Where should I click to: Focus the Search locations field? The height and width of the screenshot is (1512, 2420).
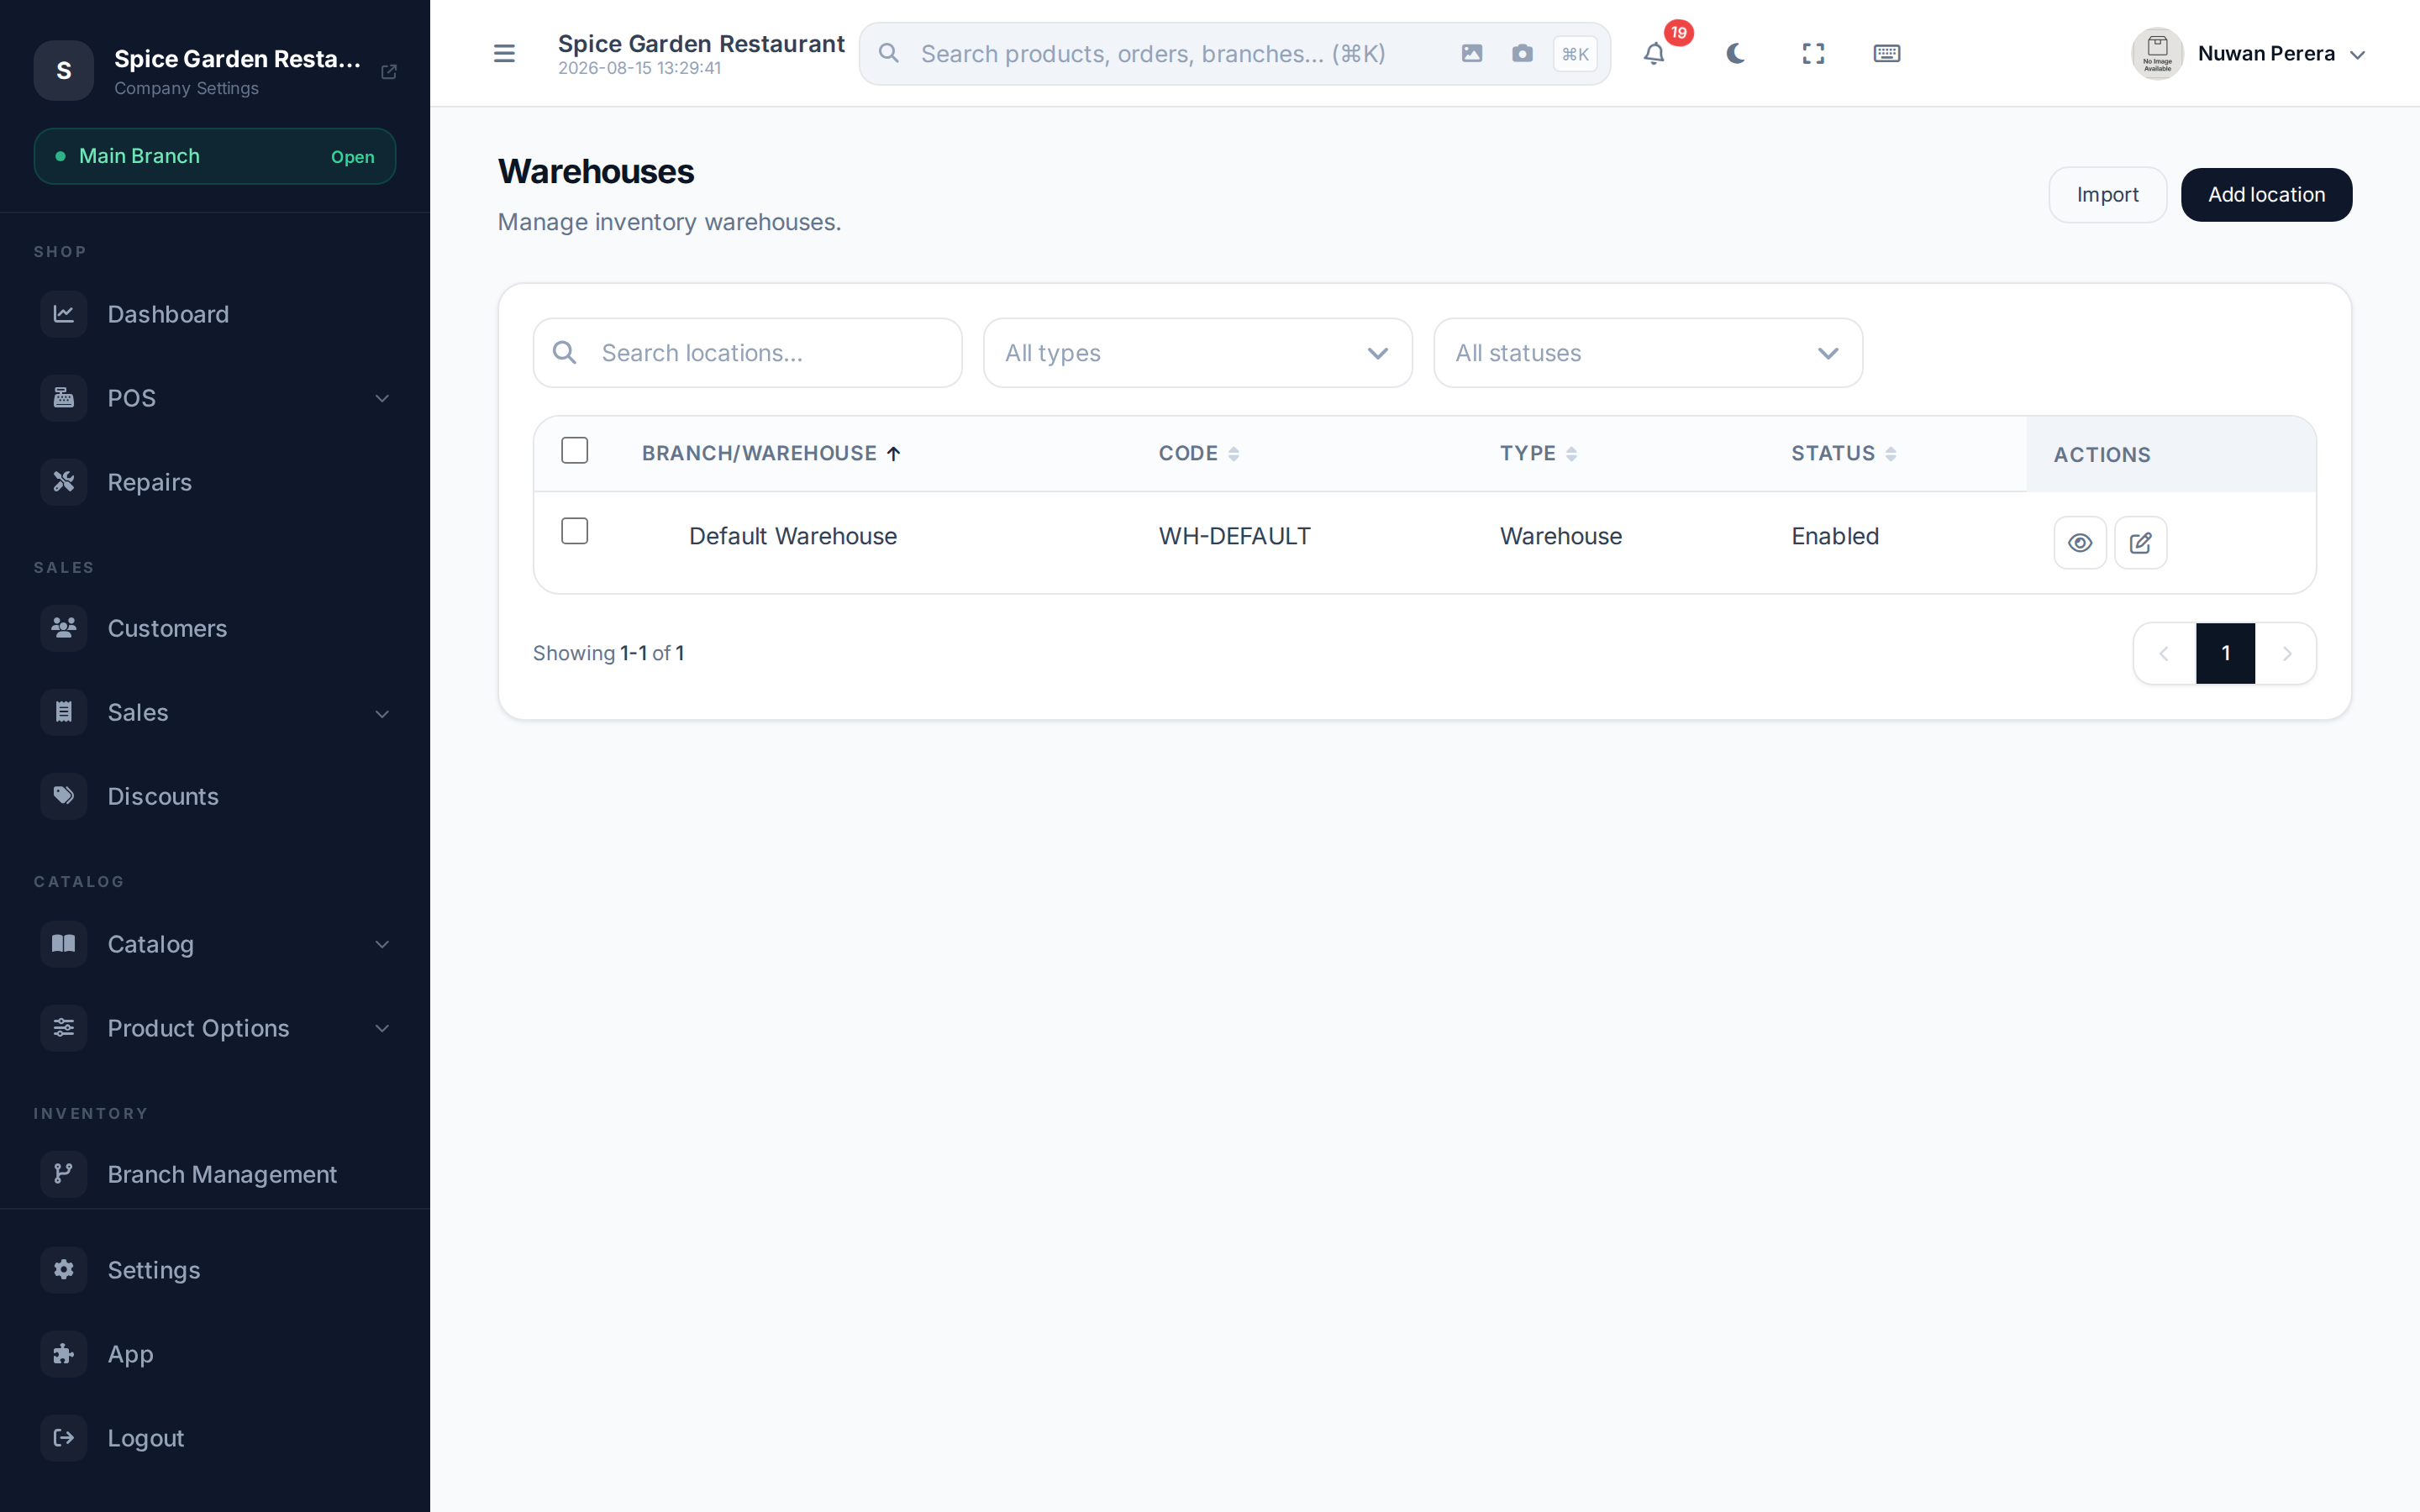click(x=747, y=353)
